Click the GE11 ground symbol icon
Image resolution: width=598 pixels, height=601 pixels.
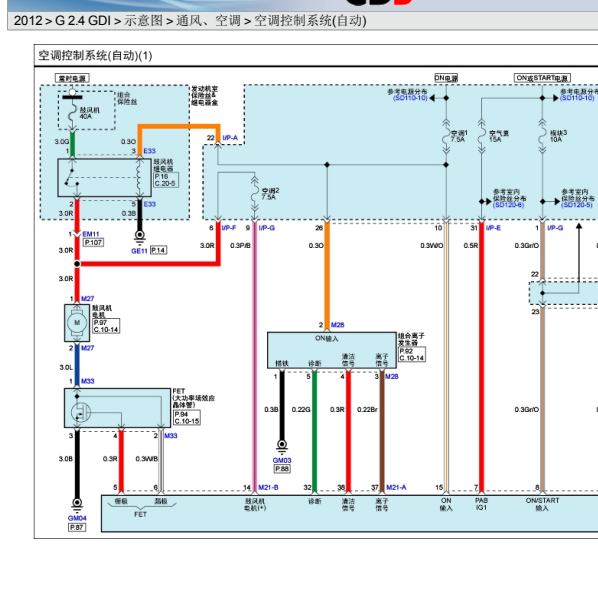(140, 237)
